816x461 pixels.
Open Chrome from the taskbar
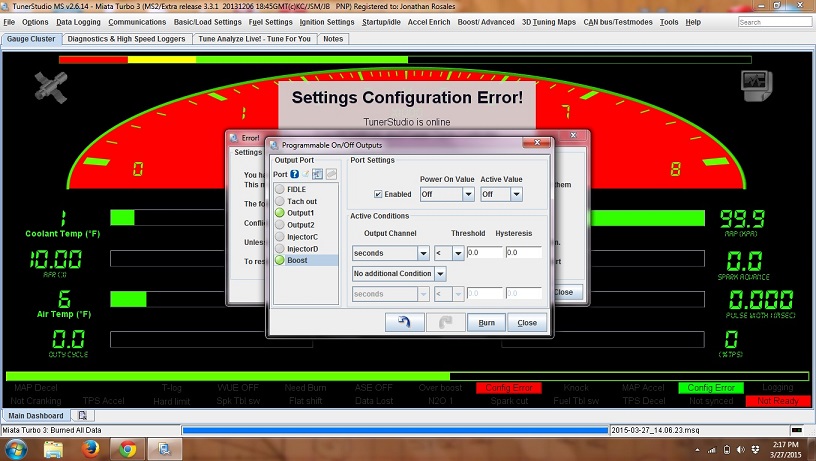pos(129,447)
